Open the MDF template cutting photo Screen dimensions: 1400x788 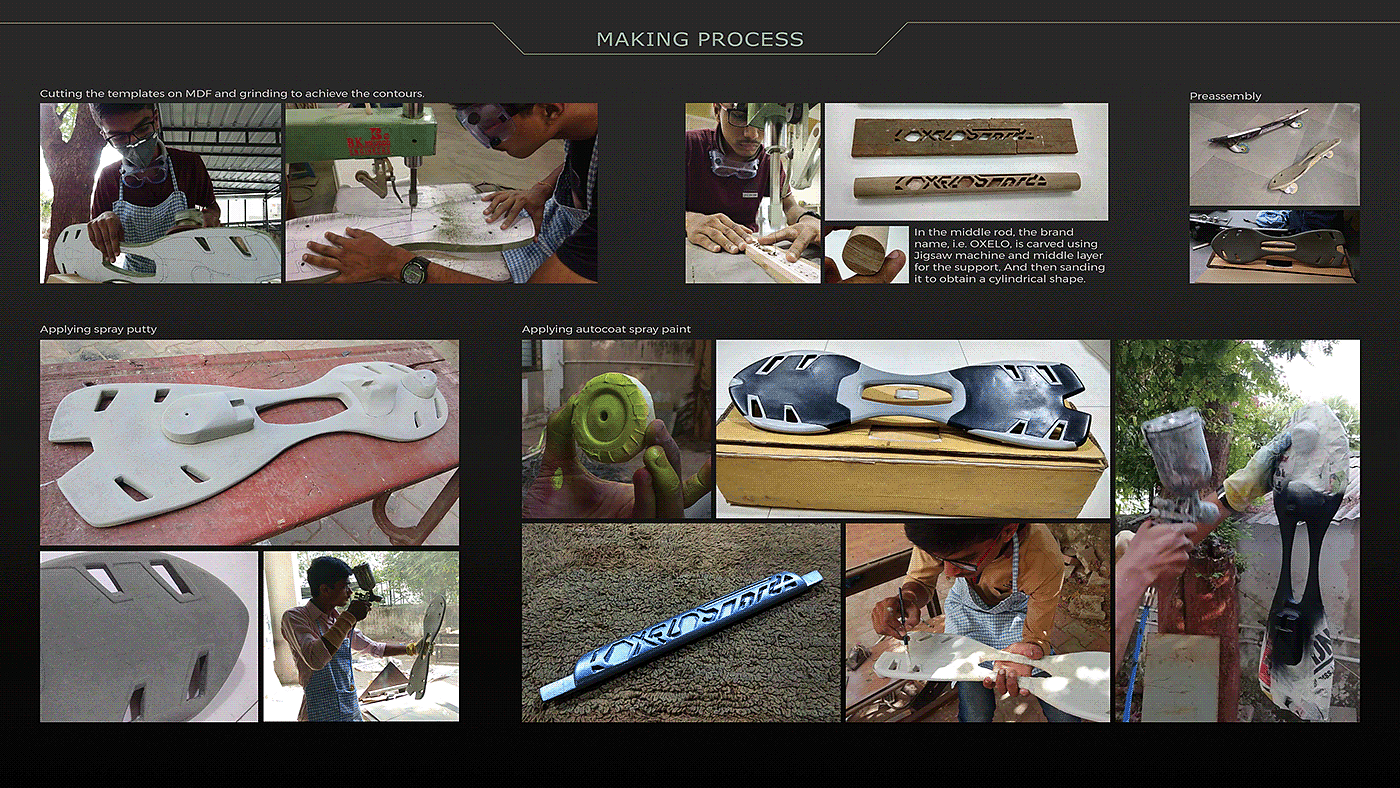coord(160,193)
